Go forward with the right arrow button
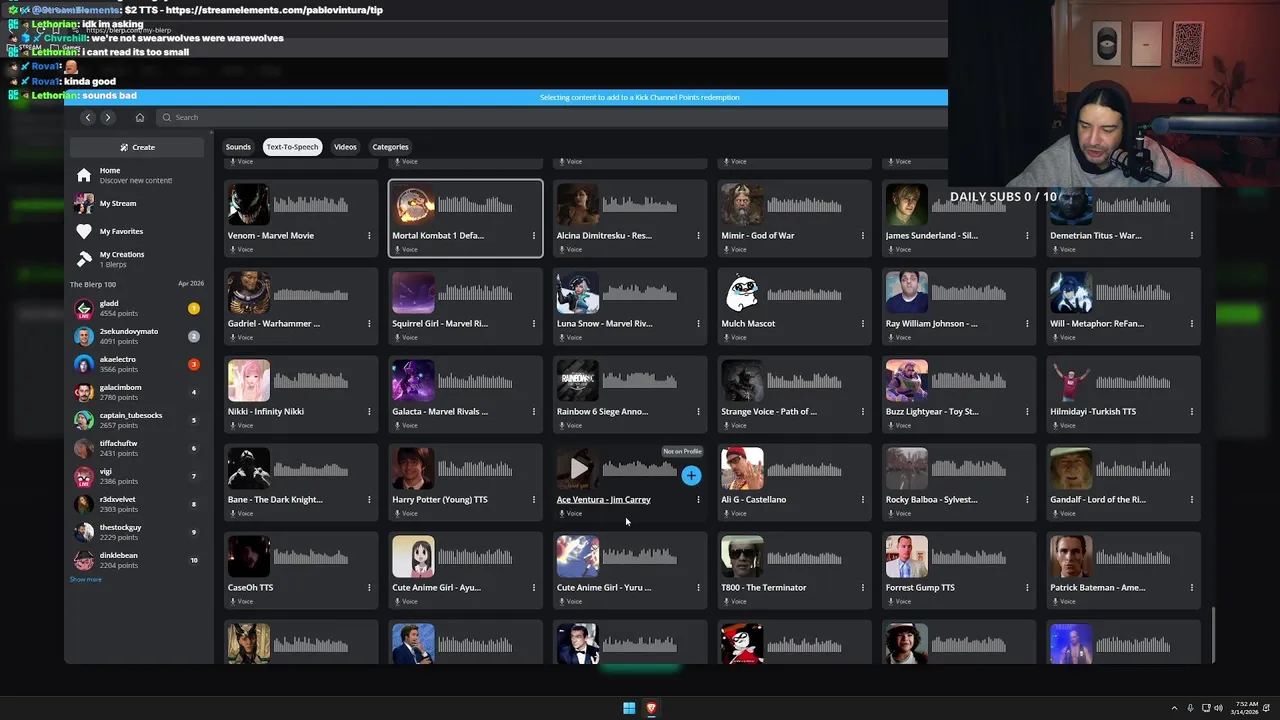The image size is (1280, 720). 108,117
